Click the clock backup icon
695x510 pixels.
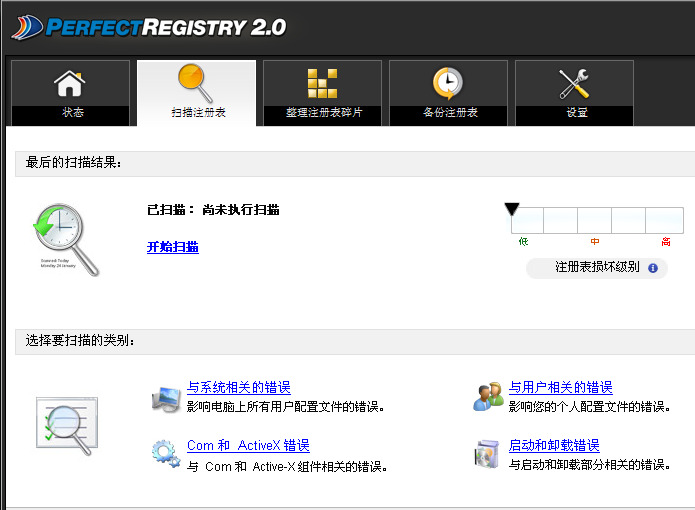448,83
